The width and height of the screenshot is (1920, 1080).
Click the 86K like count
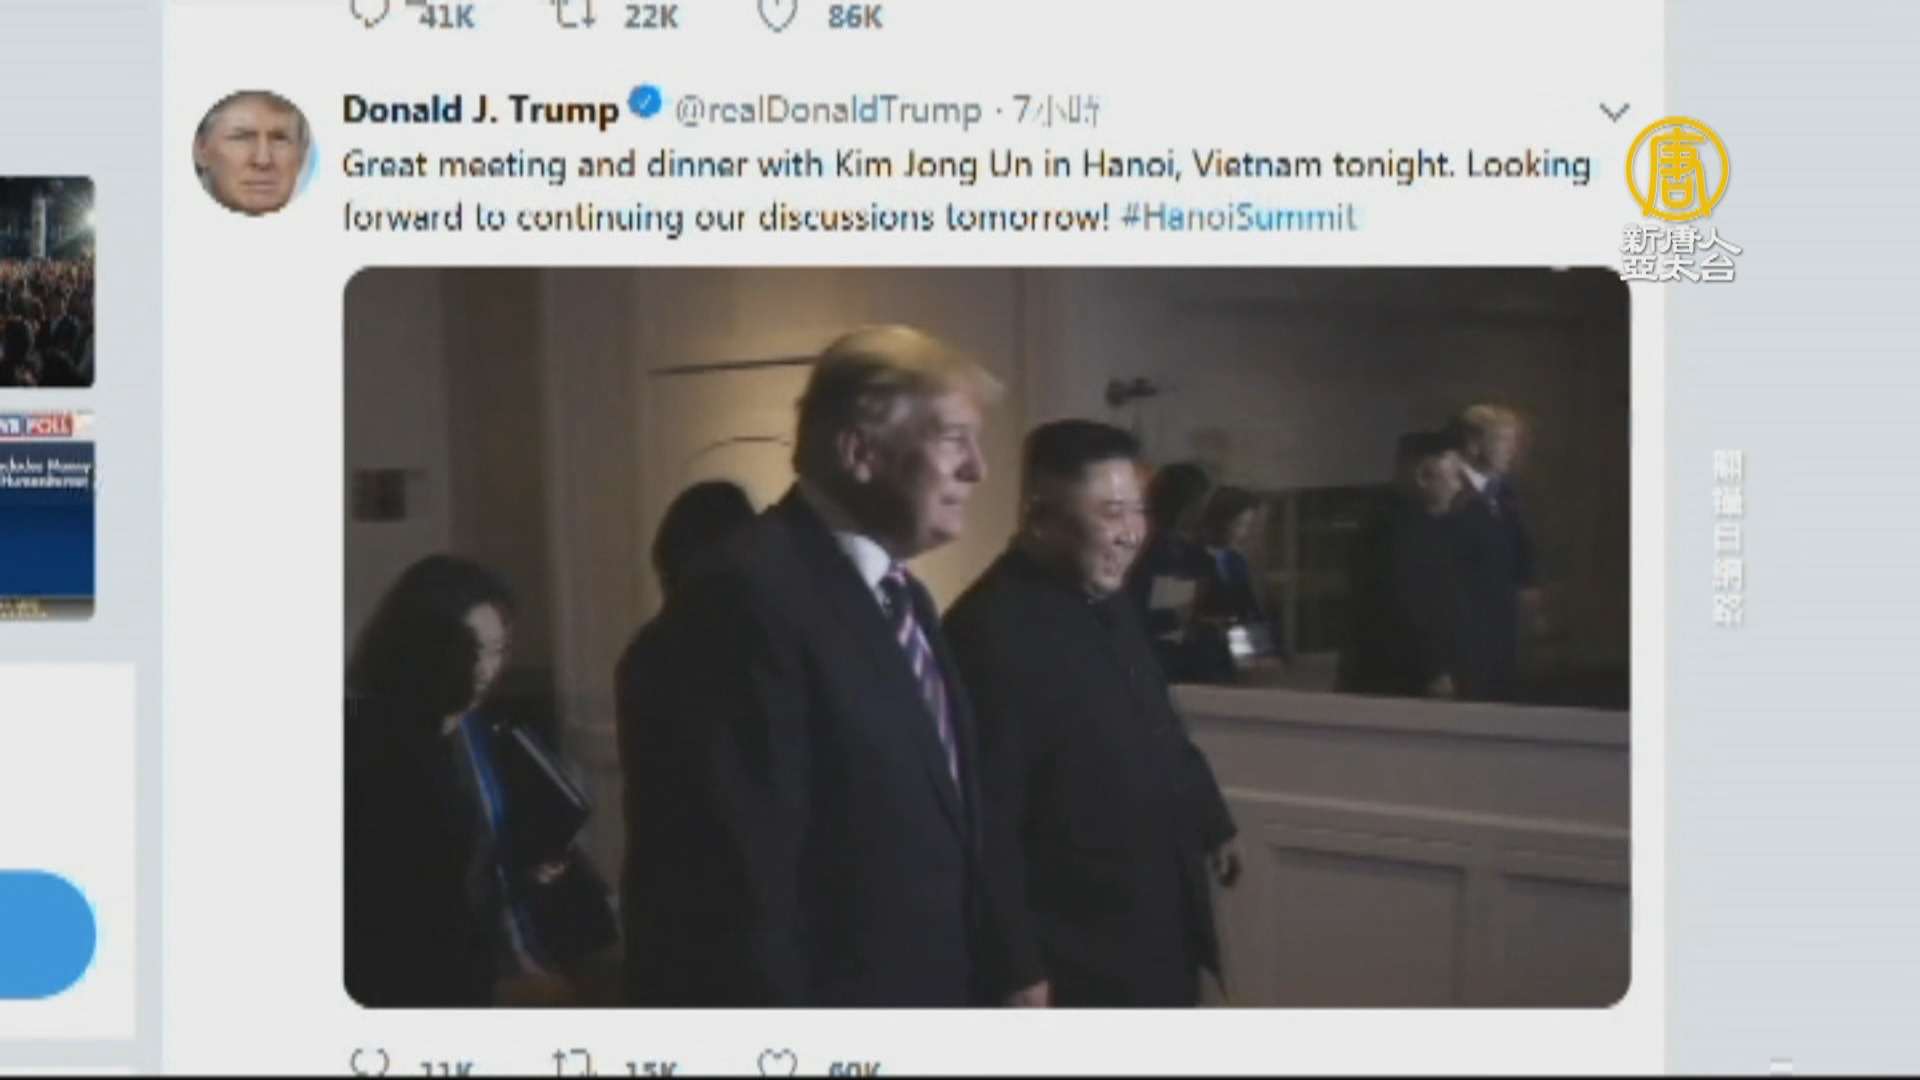coord(854,16)
